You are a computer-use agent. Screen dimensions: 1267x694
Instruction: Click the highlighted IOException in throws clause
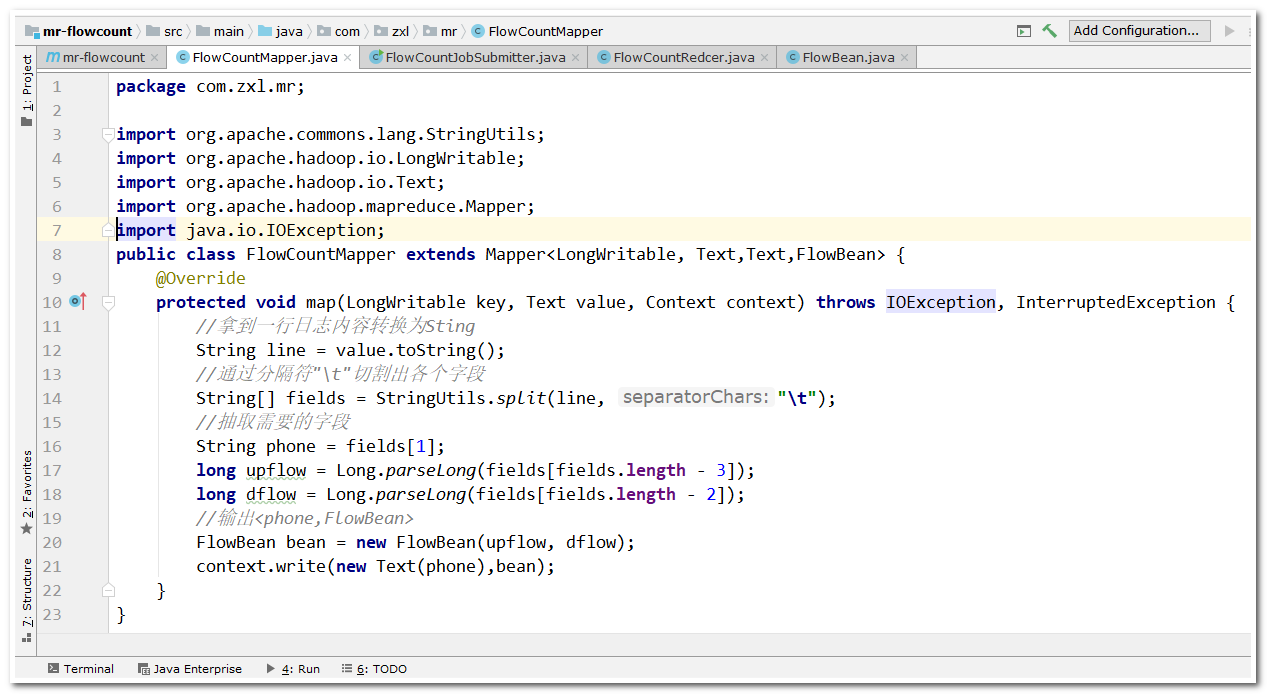pos(941,302)
